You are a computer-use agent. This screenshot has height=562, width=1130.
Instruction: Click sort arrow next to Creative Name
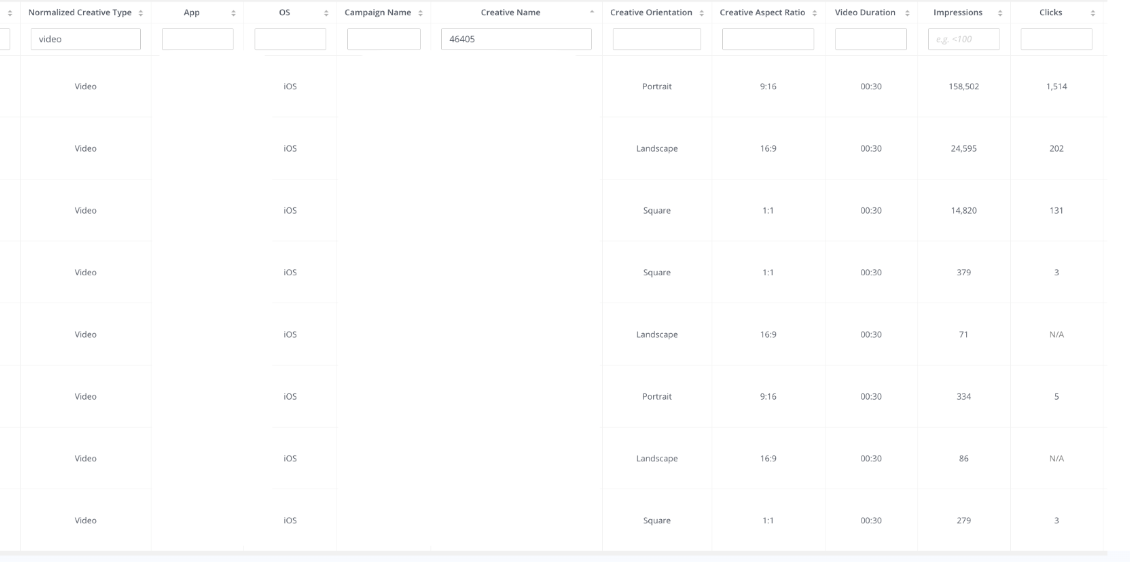(592, 13)
